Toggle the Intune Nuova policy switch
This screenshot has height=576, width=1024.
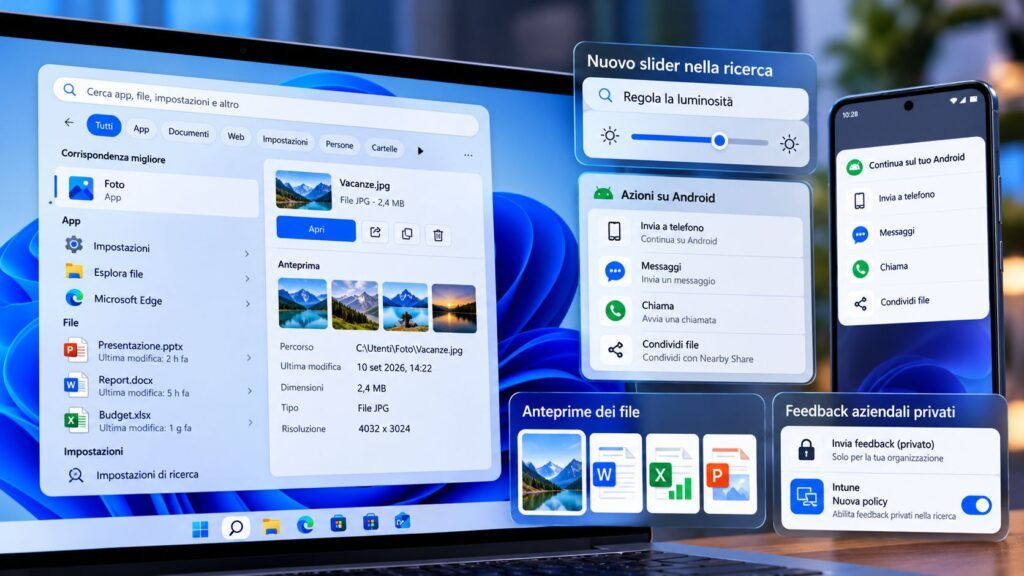click(x=976, y=505)
